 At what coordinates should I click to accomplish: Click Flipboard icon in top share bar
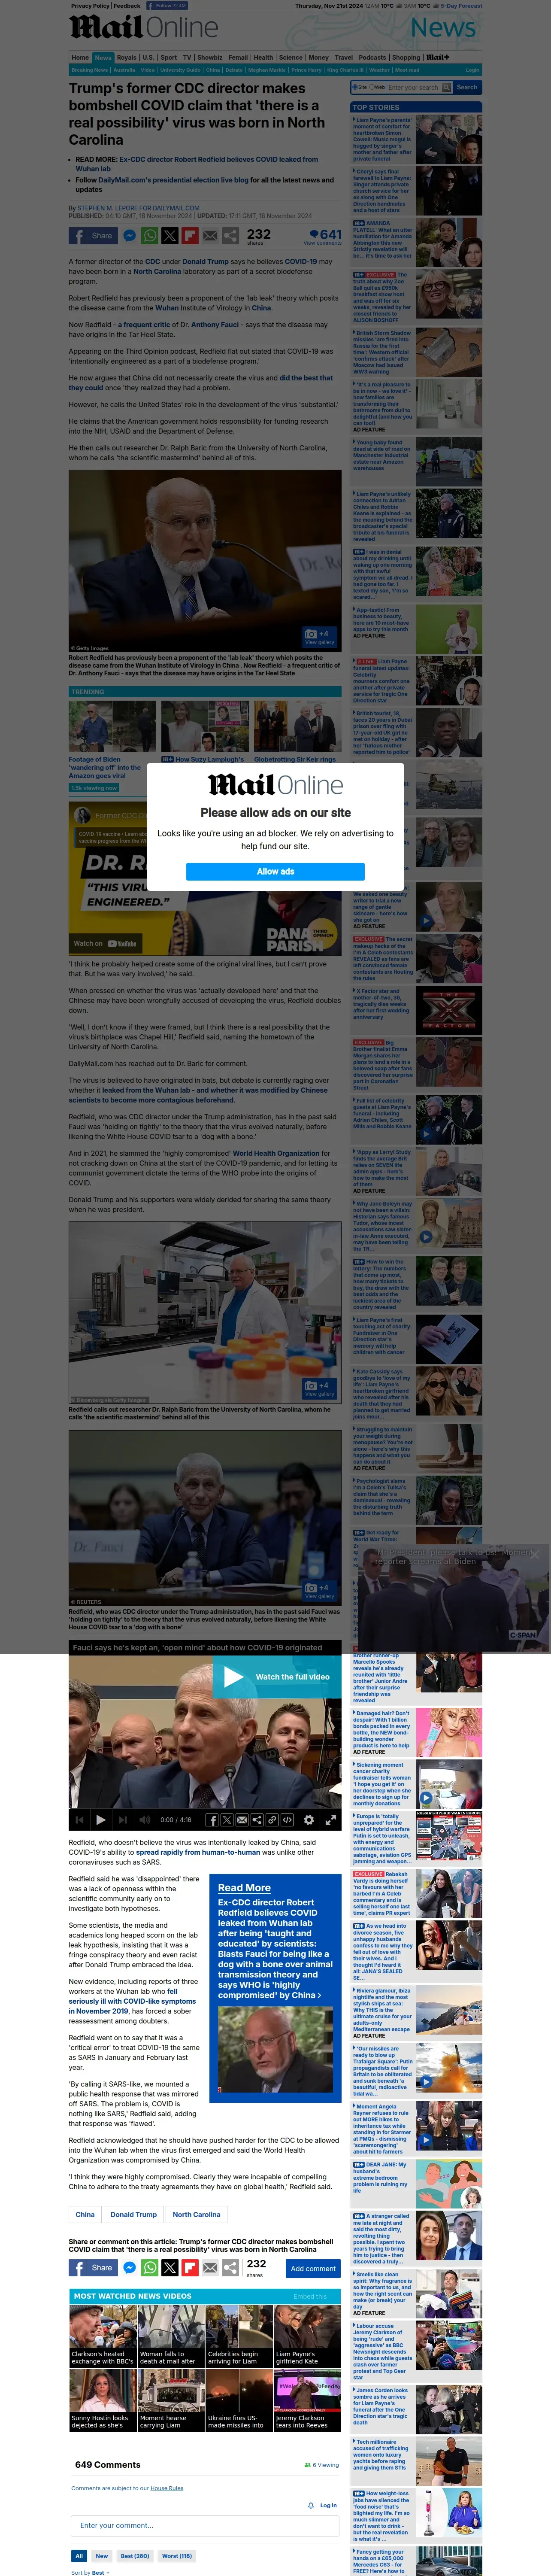190,236
